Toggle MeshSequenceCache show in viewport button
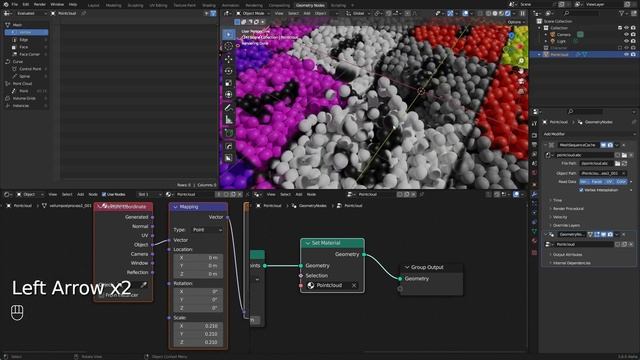The width and height of the screenshot is (640, 360). click(x=603, y=145)
